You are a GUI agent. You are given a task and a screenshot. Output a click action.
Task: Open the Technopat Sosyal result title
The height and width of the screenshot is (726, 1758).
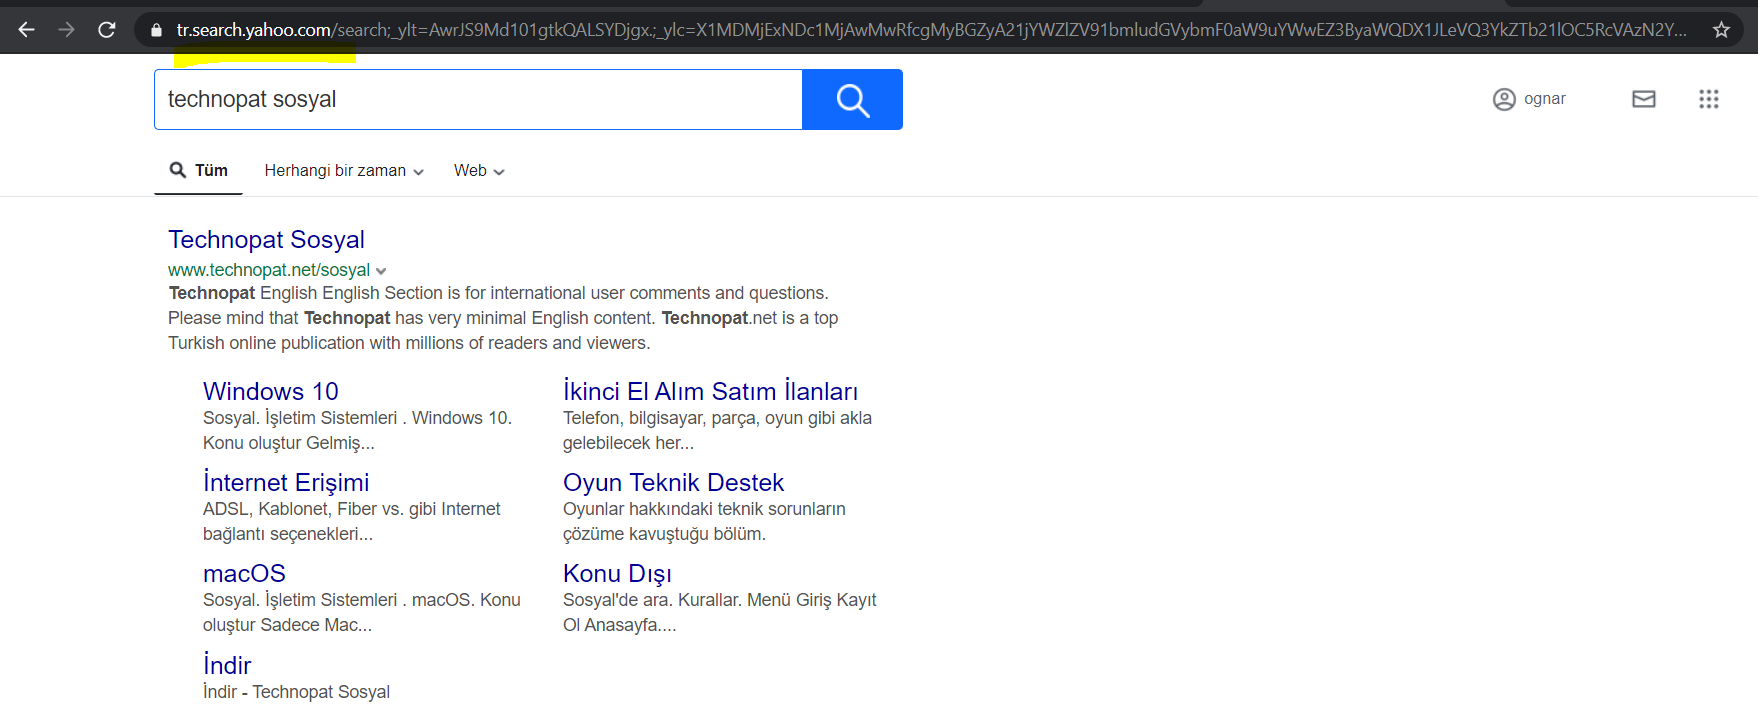[x=266, y=240]
